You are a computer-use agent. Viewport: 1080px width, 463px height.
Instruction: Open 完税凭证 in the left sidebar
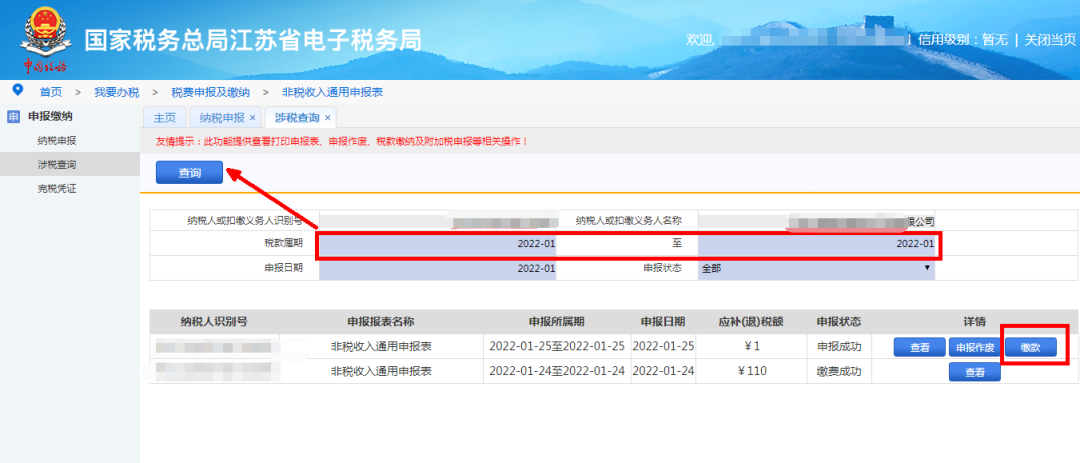[x=56, y=188]
